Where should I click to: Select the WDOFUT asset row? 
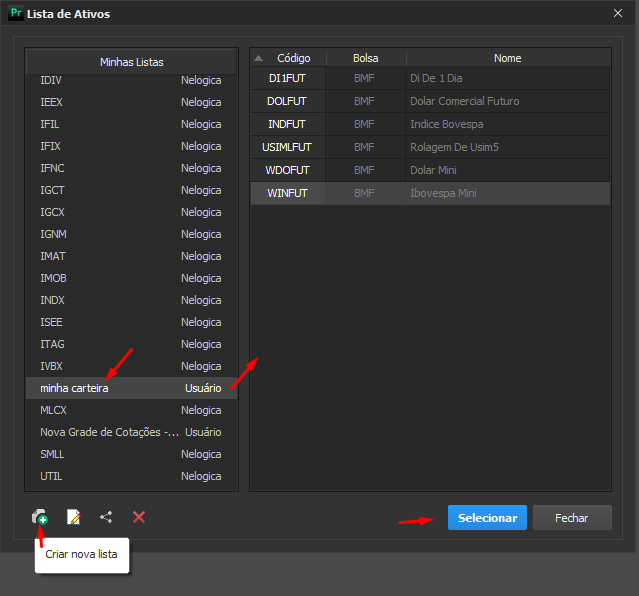430,170
